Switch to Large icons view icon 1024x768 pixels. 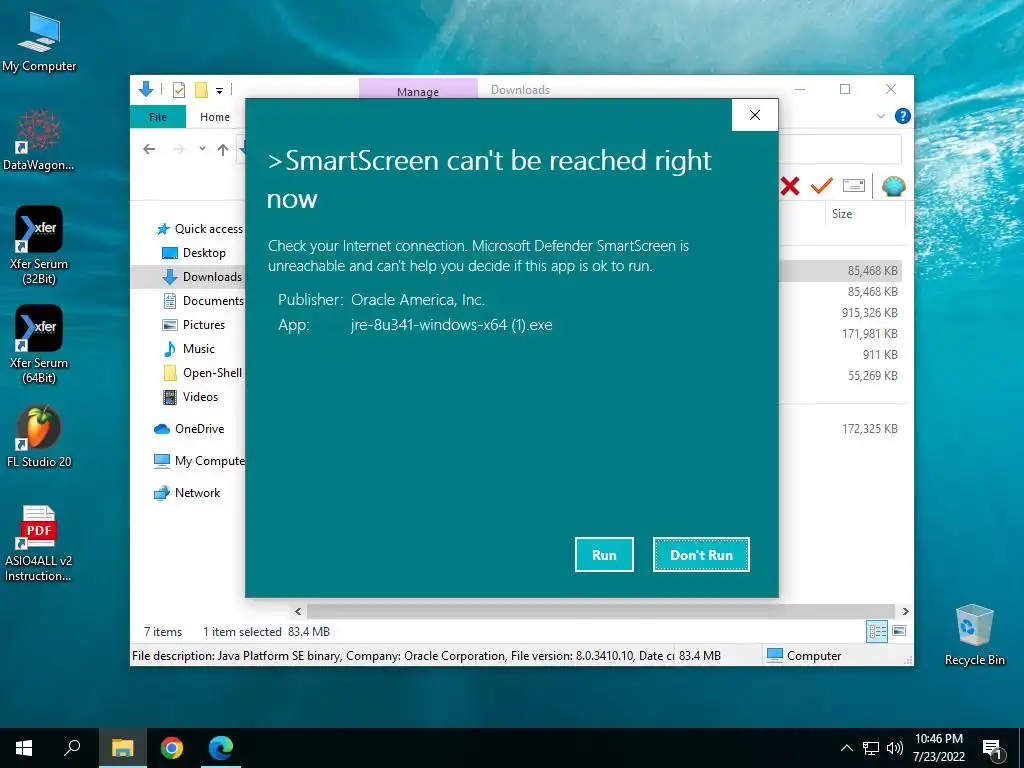pos(899,631)
